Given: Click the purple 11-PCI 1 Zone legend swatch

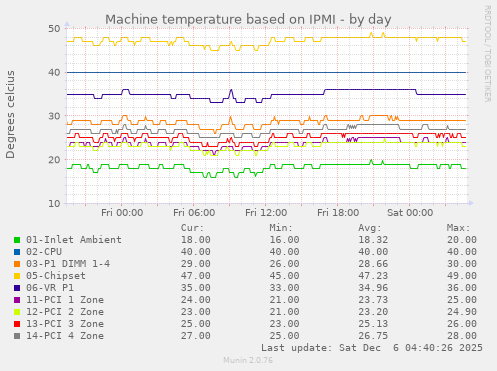Looking at the screenshot, I should click(x=17, y=300).
